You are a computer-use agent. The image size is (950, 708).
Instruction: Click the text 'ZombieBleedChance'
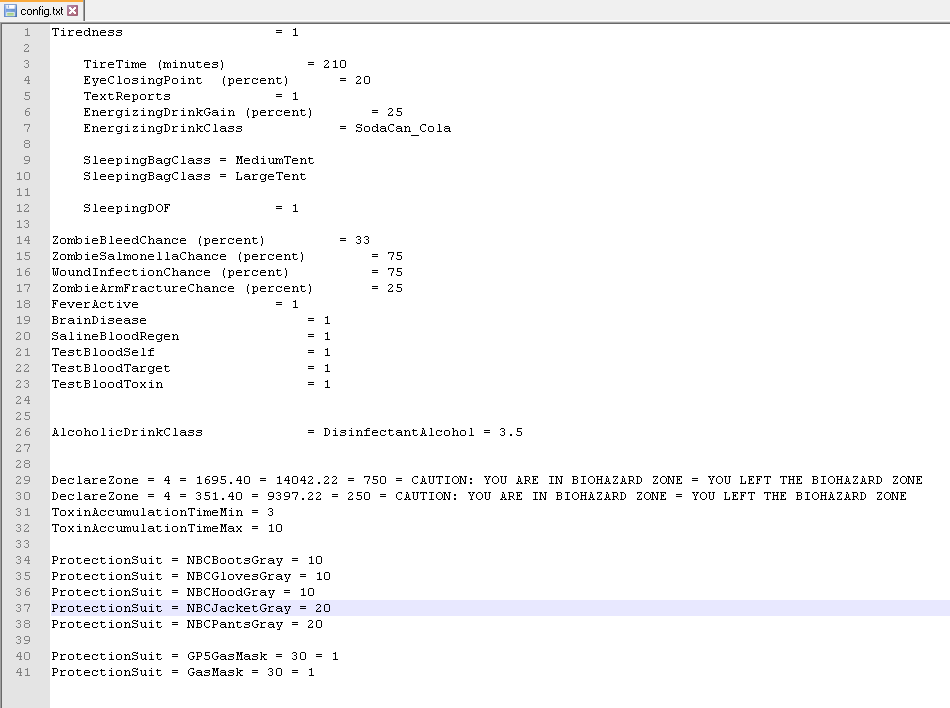coord(119,240)
